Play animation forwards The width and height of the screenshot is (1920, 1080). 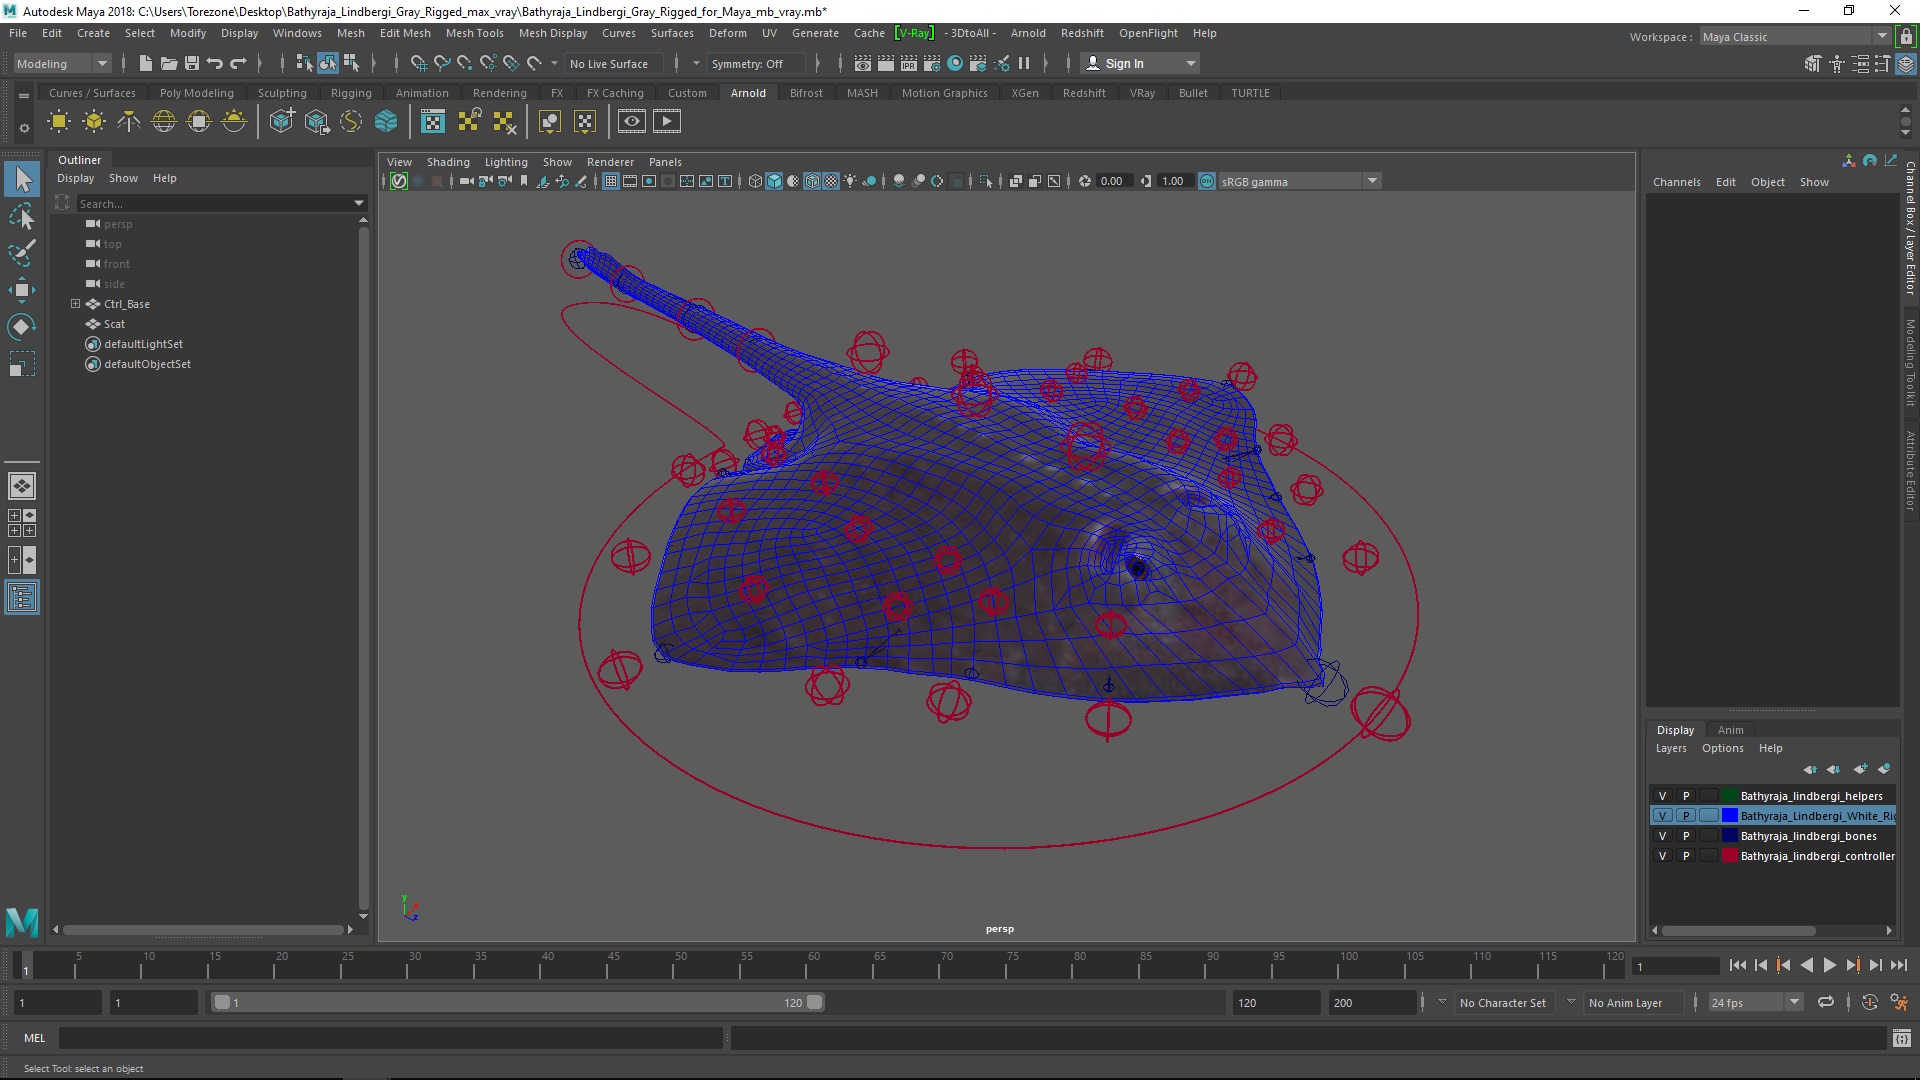click(1829, 965)
